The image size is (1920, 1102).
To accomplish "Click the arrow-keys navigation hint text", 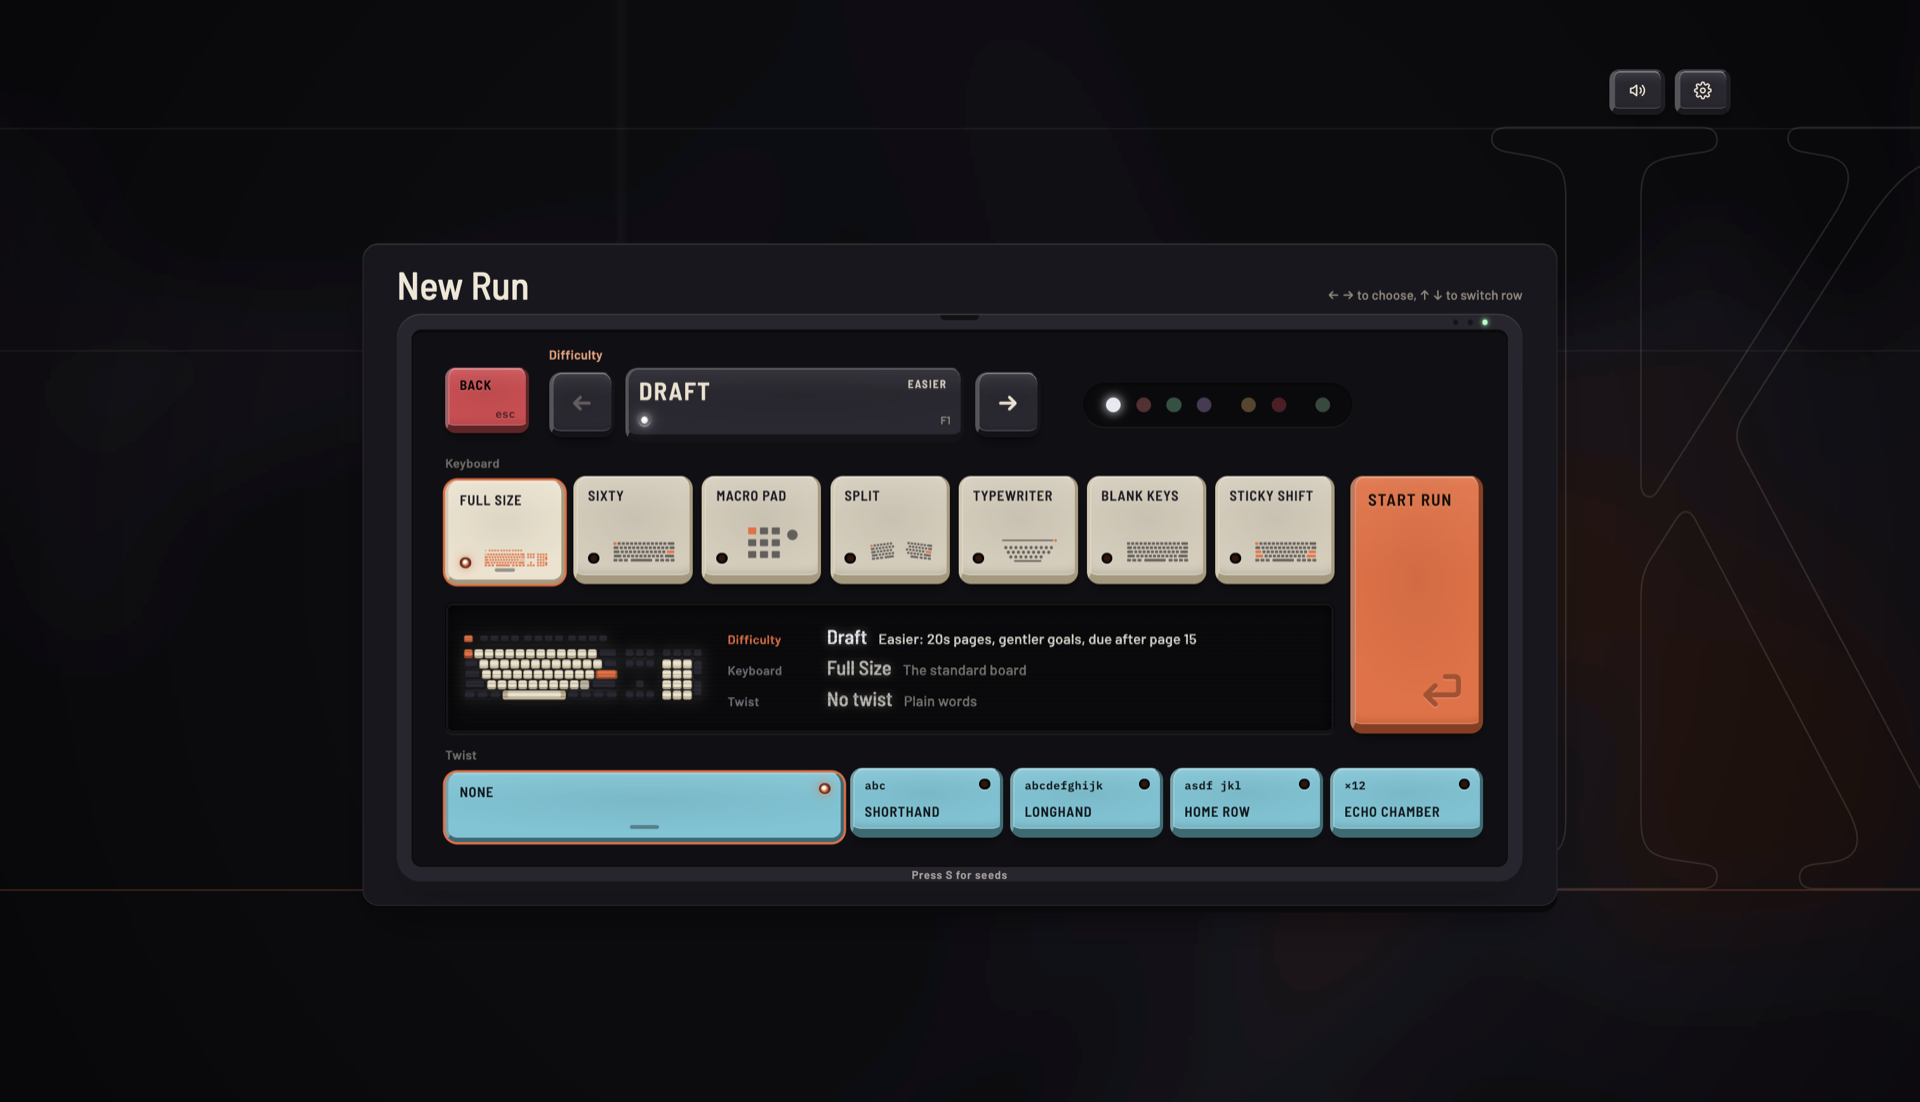I will coord(1424,295).
